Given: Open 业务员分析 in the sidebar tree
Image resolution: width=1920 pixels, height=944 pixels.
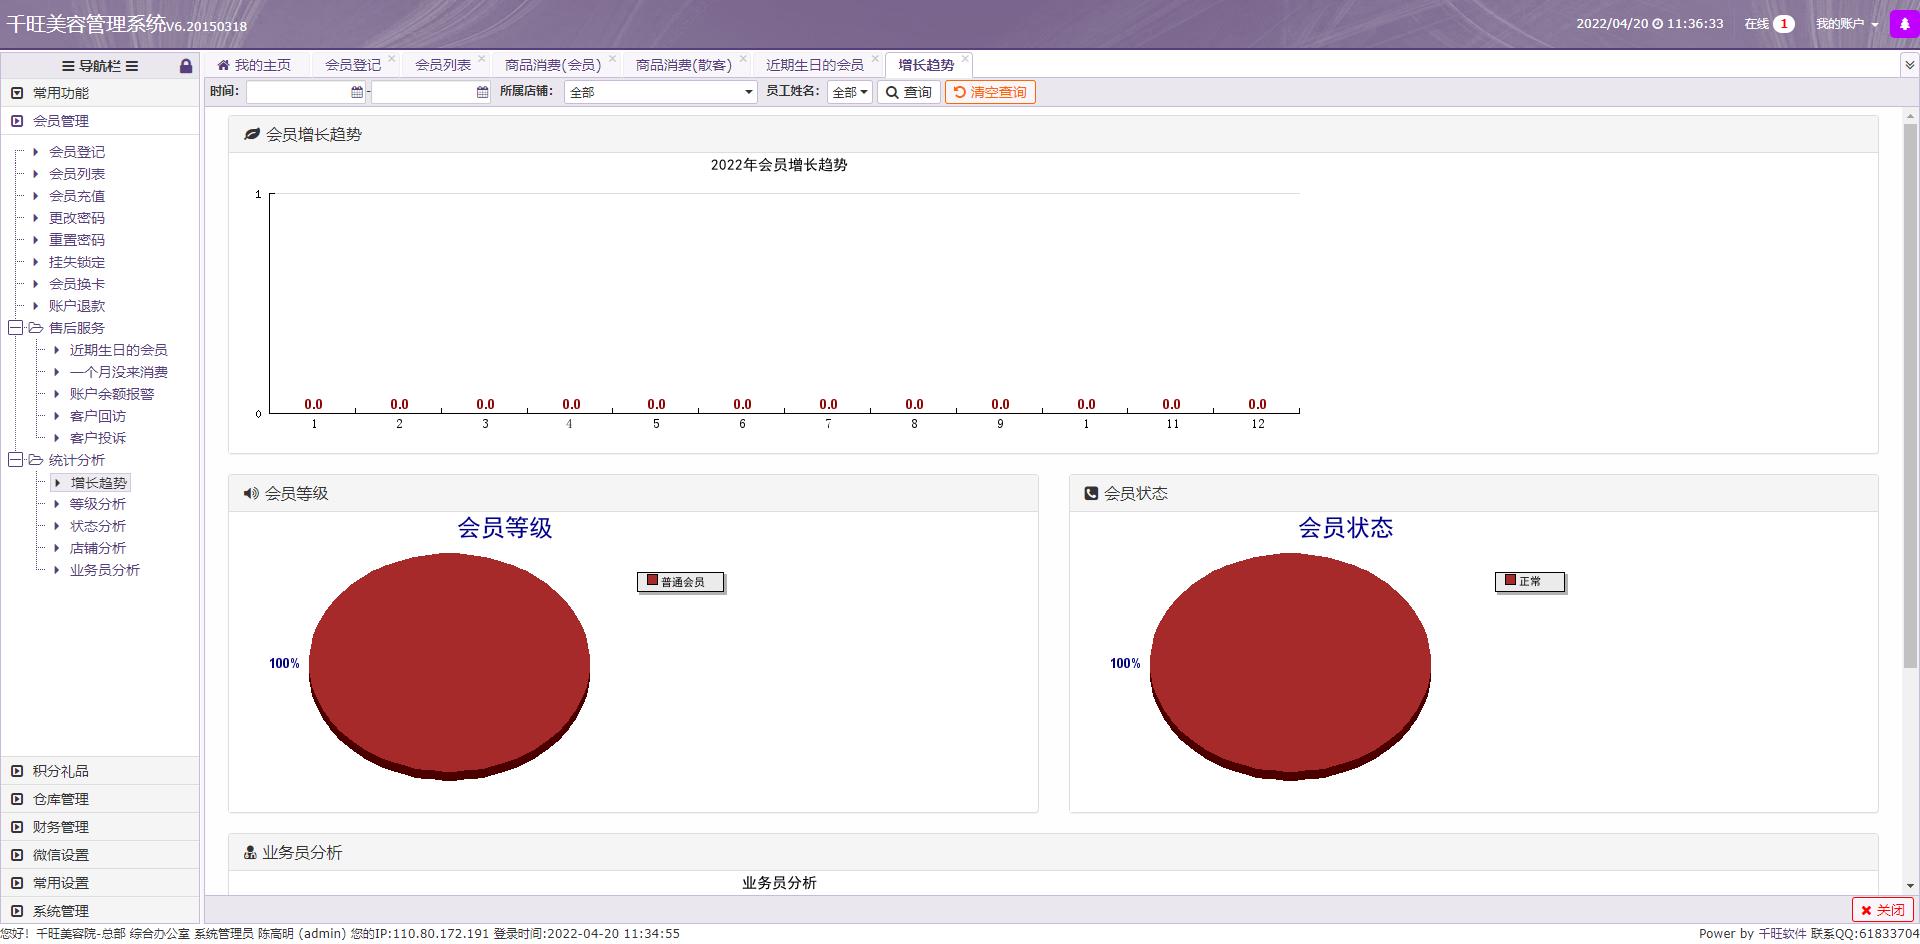Looking at the screenshot, I should [x=105, y=570].
